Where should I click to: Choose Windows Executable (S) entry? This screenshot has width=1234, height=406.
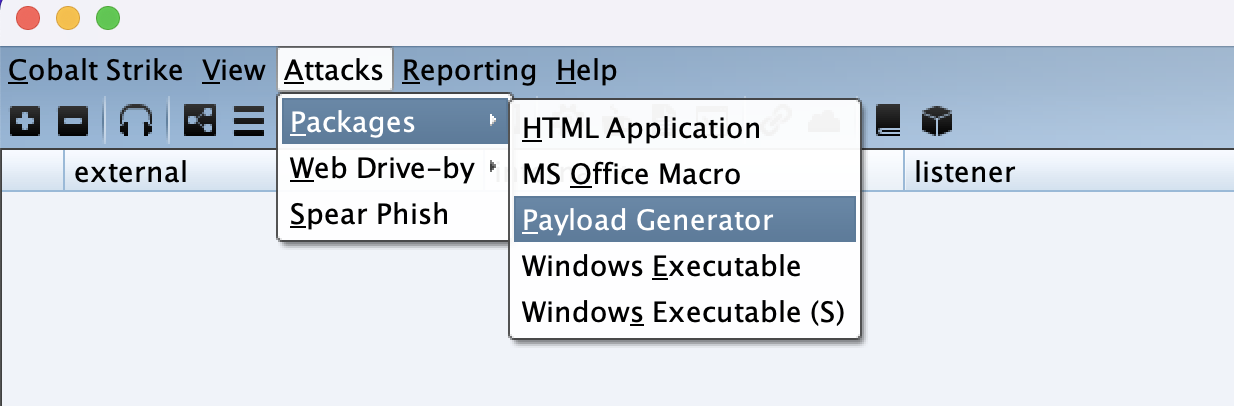click(685, 311)
